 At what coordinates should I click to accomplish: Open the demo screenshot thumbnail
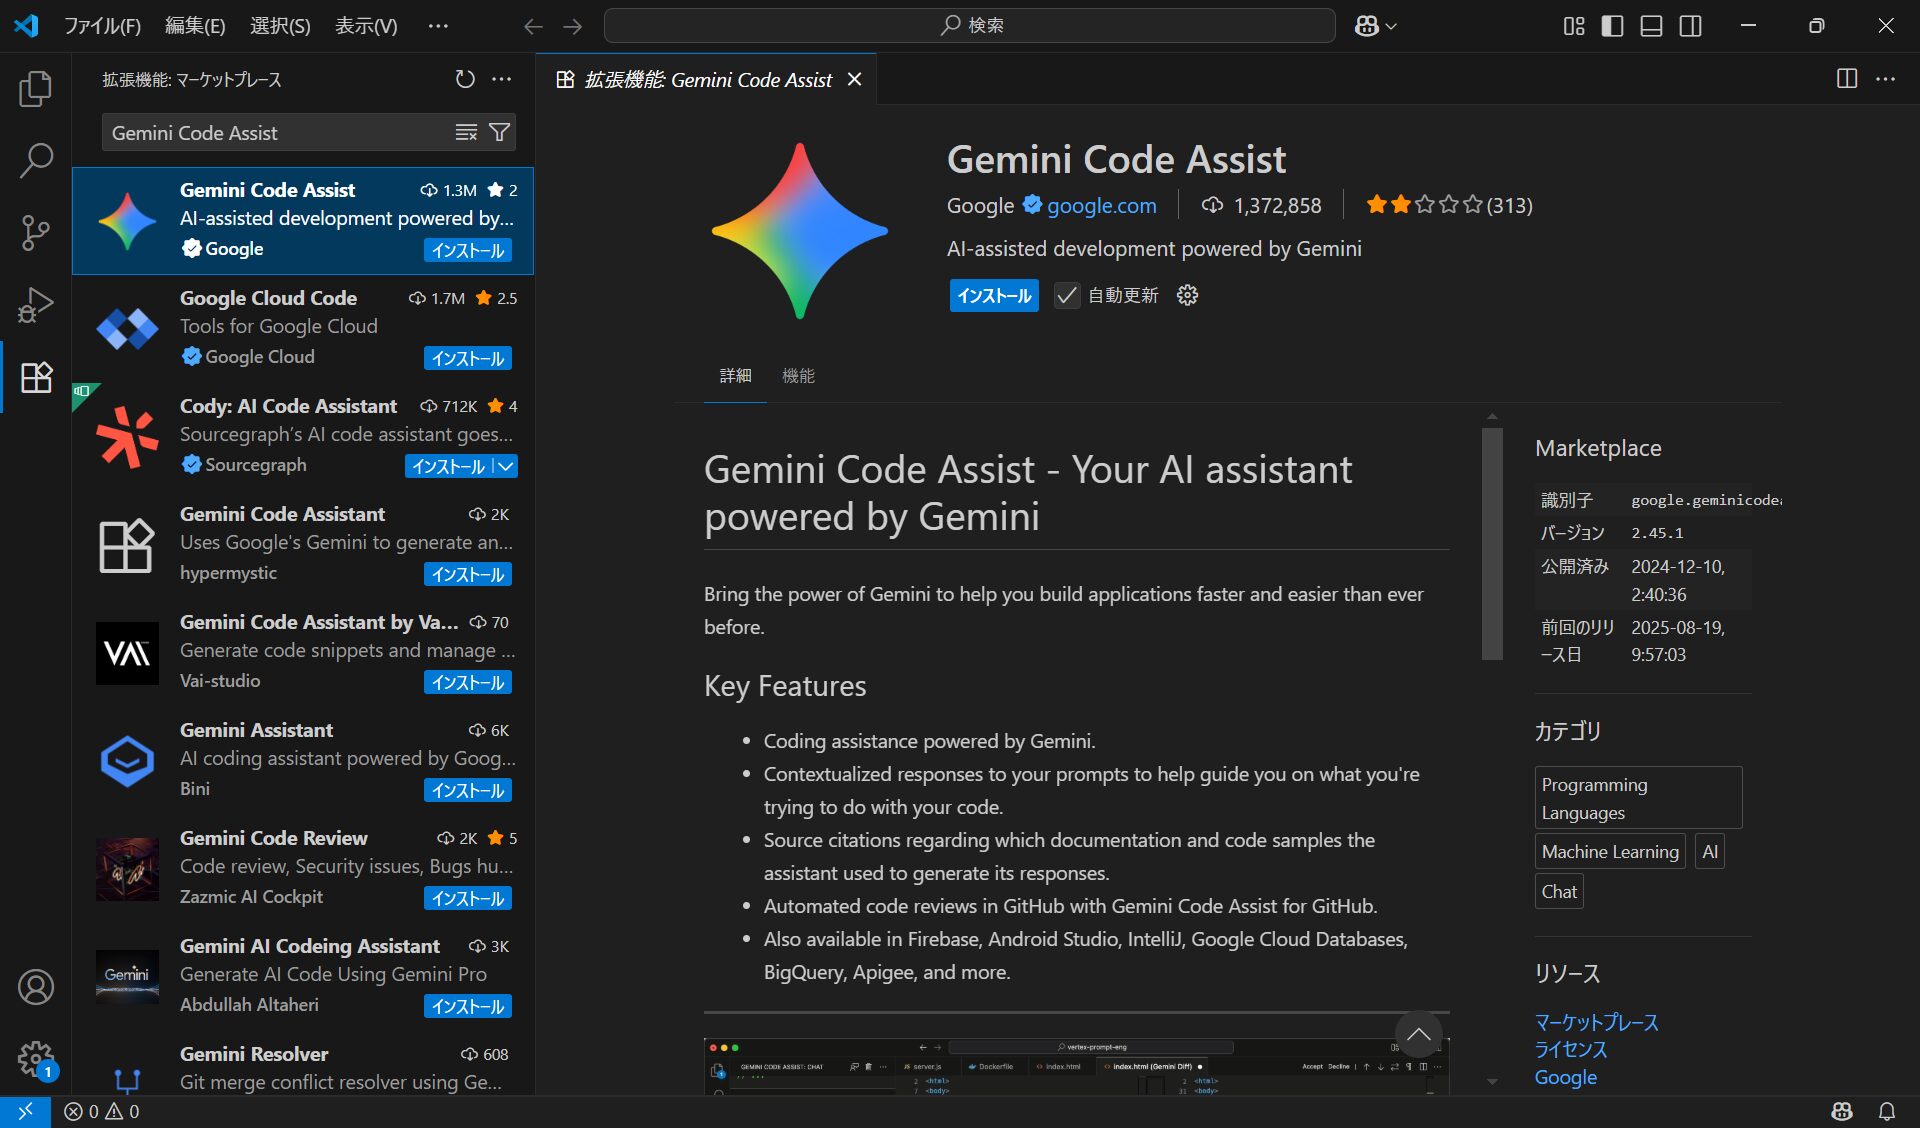1077,1067
